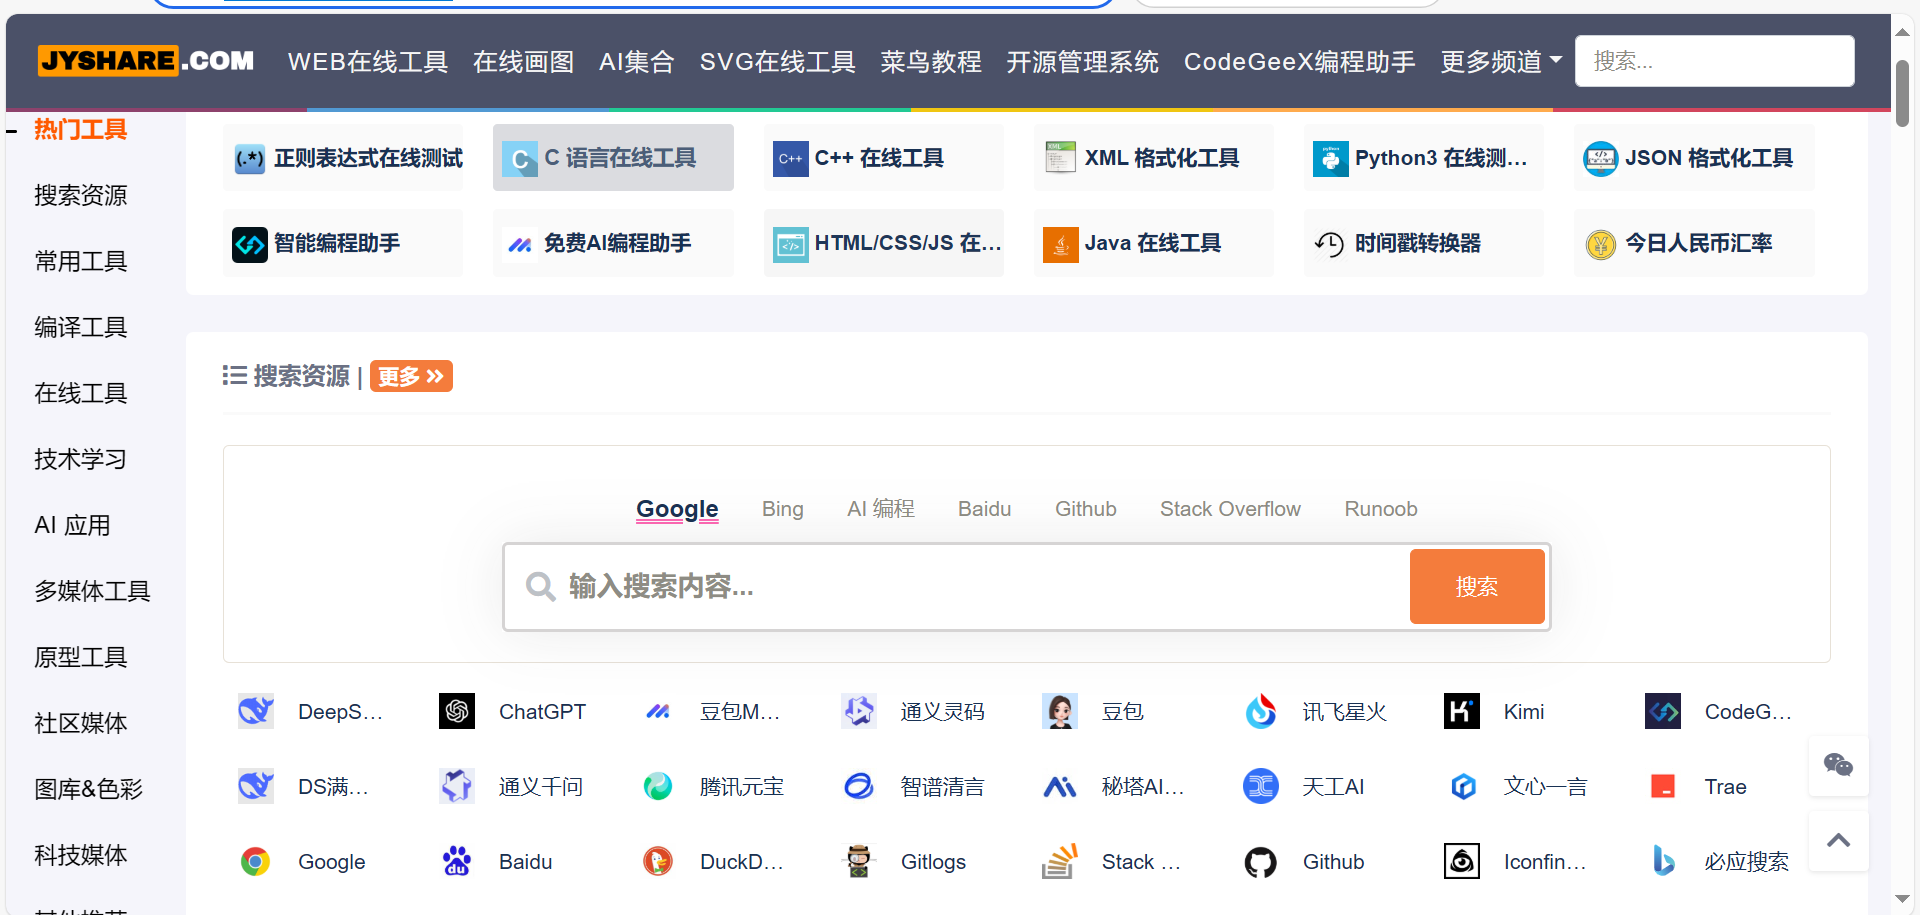This screenshot has width=1920, height=915.
Task: Open the timestamp converter clock icon
Action: 1330,244
